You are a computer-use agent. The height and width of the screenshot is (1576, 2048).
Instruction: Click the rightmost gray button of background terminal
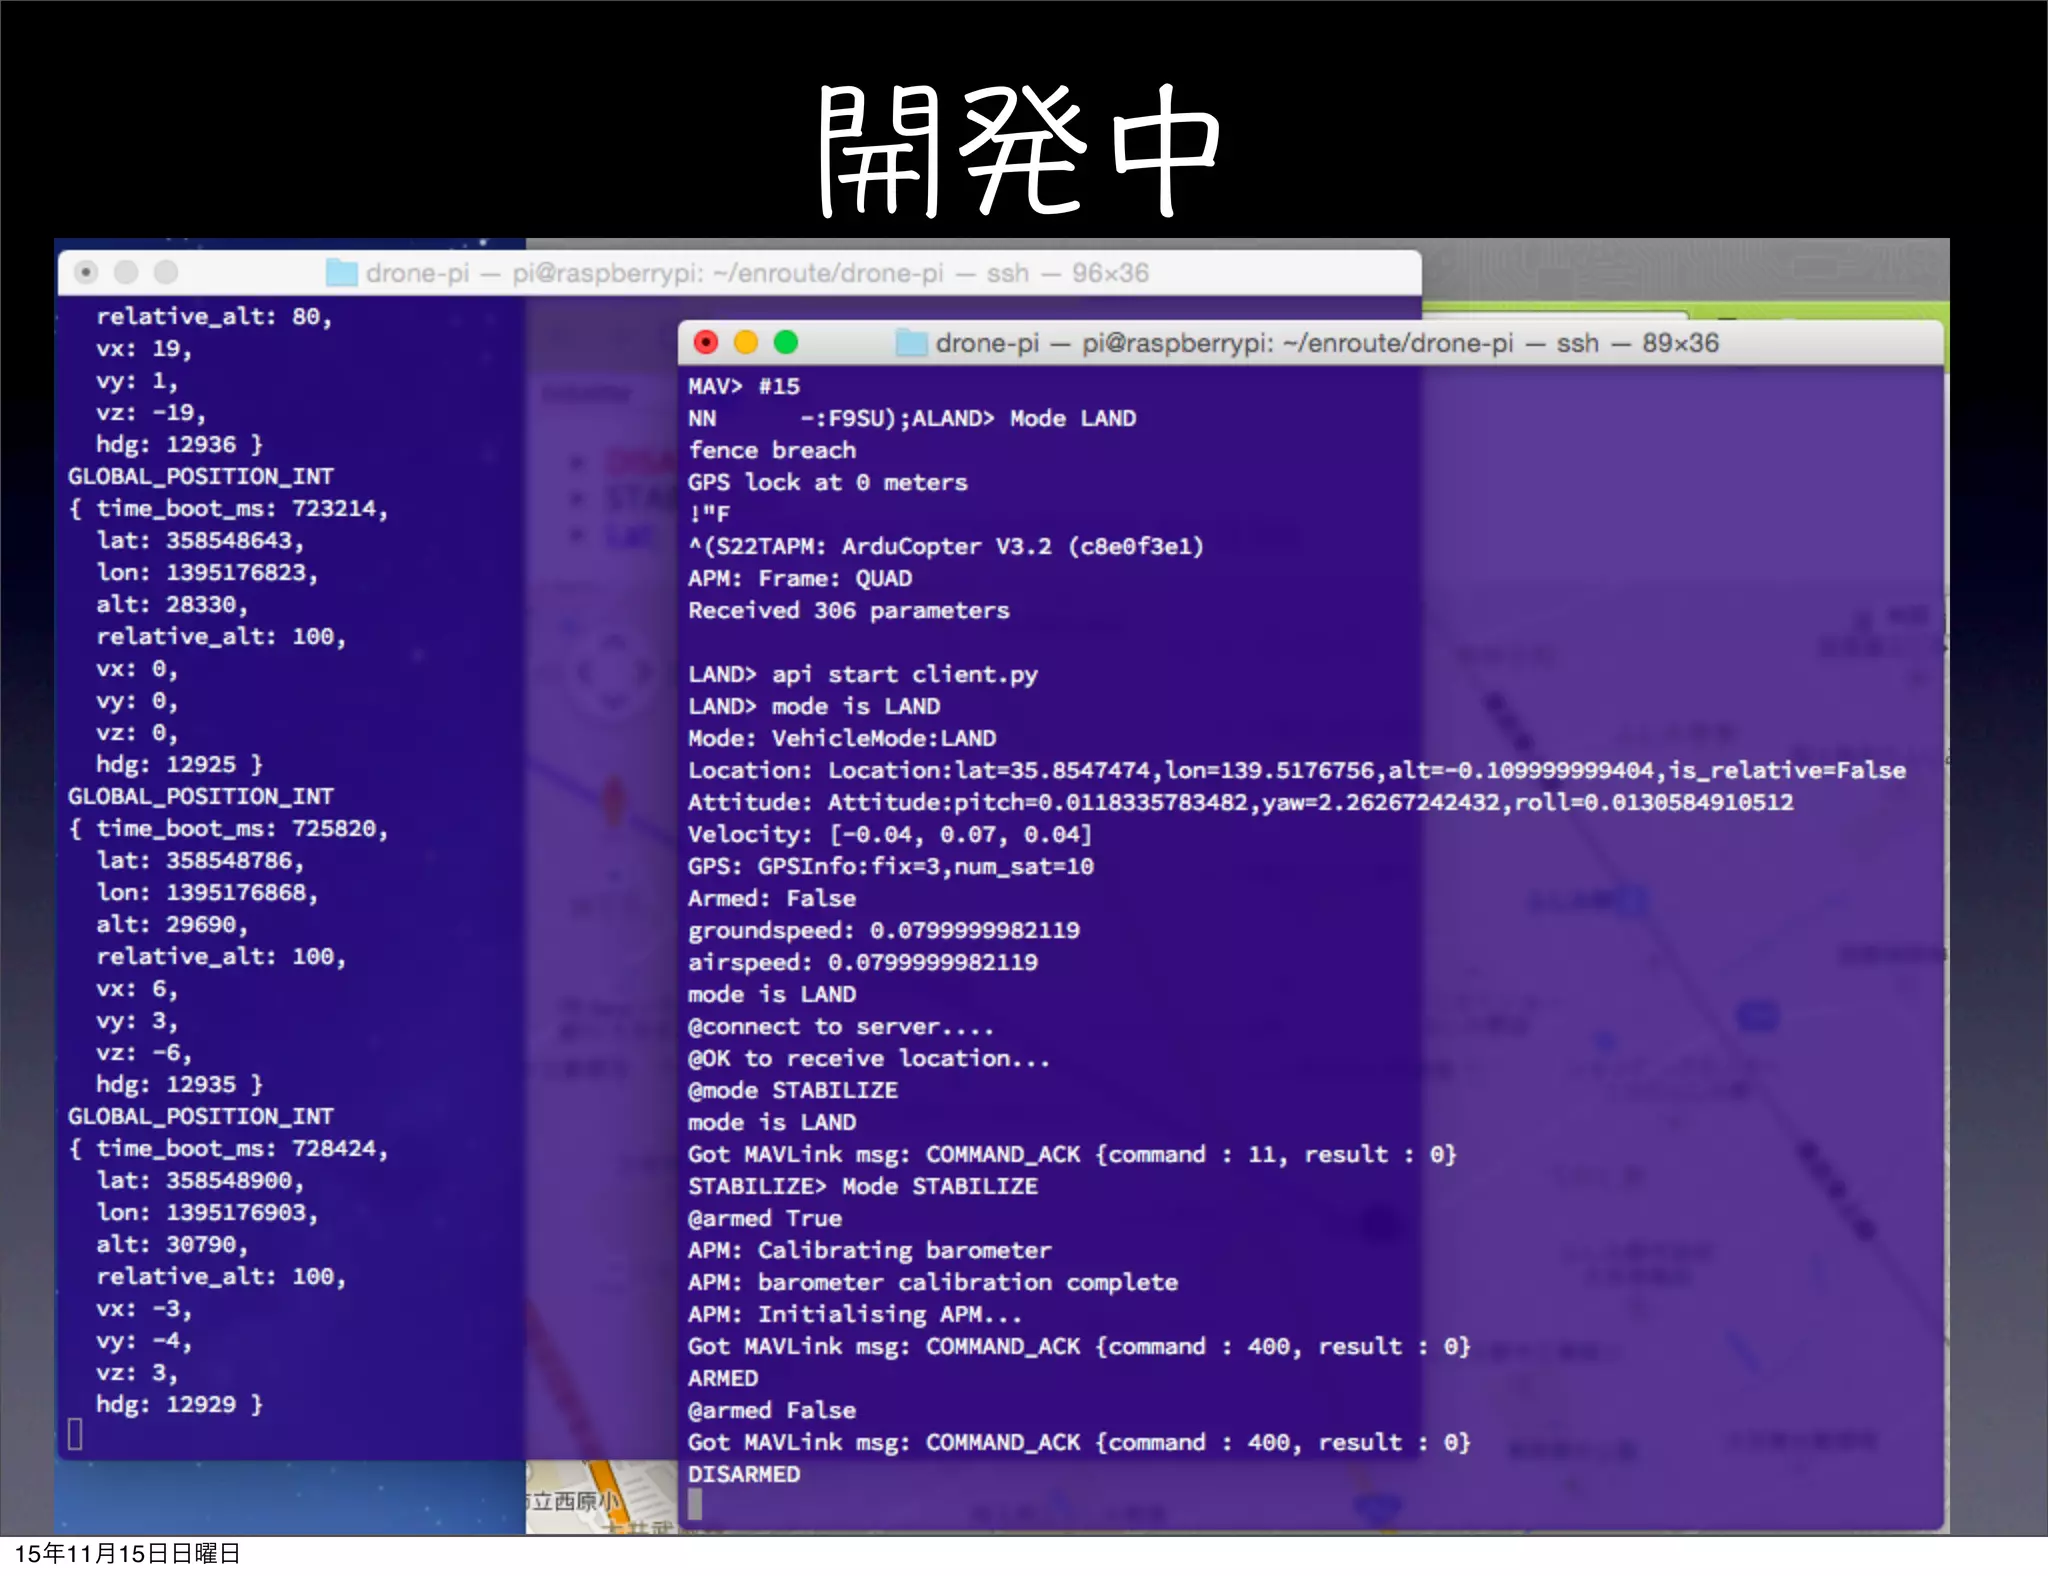tap(166, 272)
